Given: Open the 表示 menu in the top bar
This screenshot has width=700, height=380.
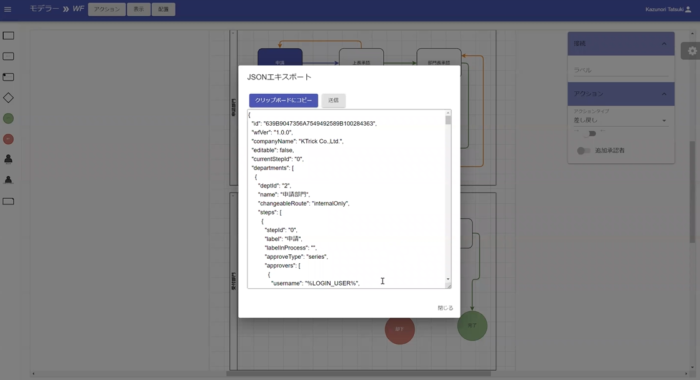Looking at the screenshot, I should click(139, 9).
